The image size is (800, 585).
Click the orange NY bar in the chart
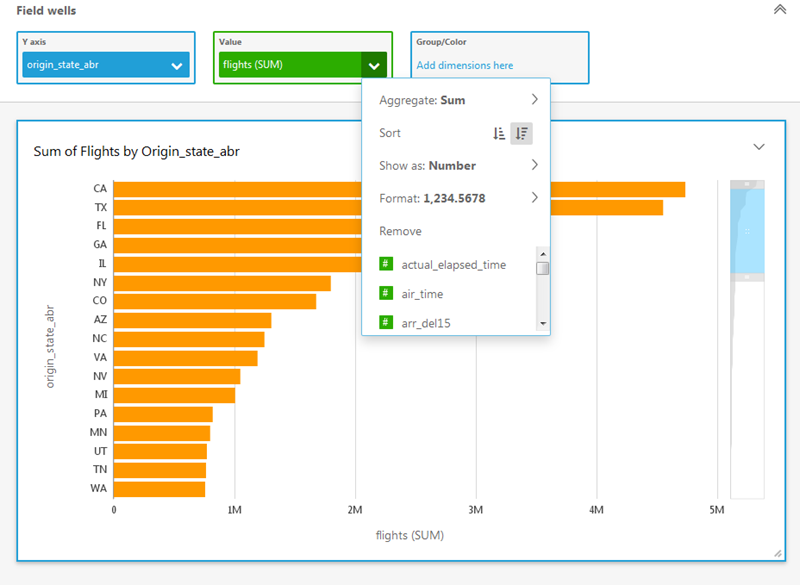coord(222,283)
